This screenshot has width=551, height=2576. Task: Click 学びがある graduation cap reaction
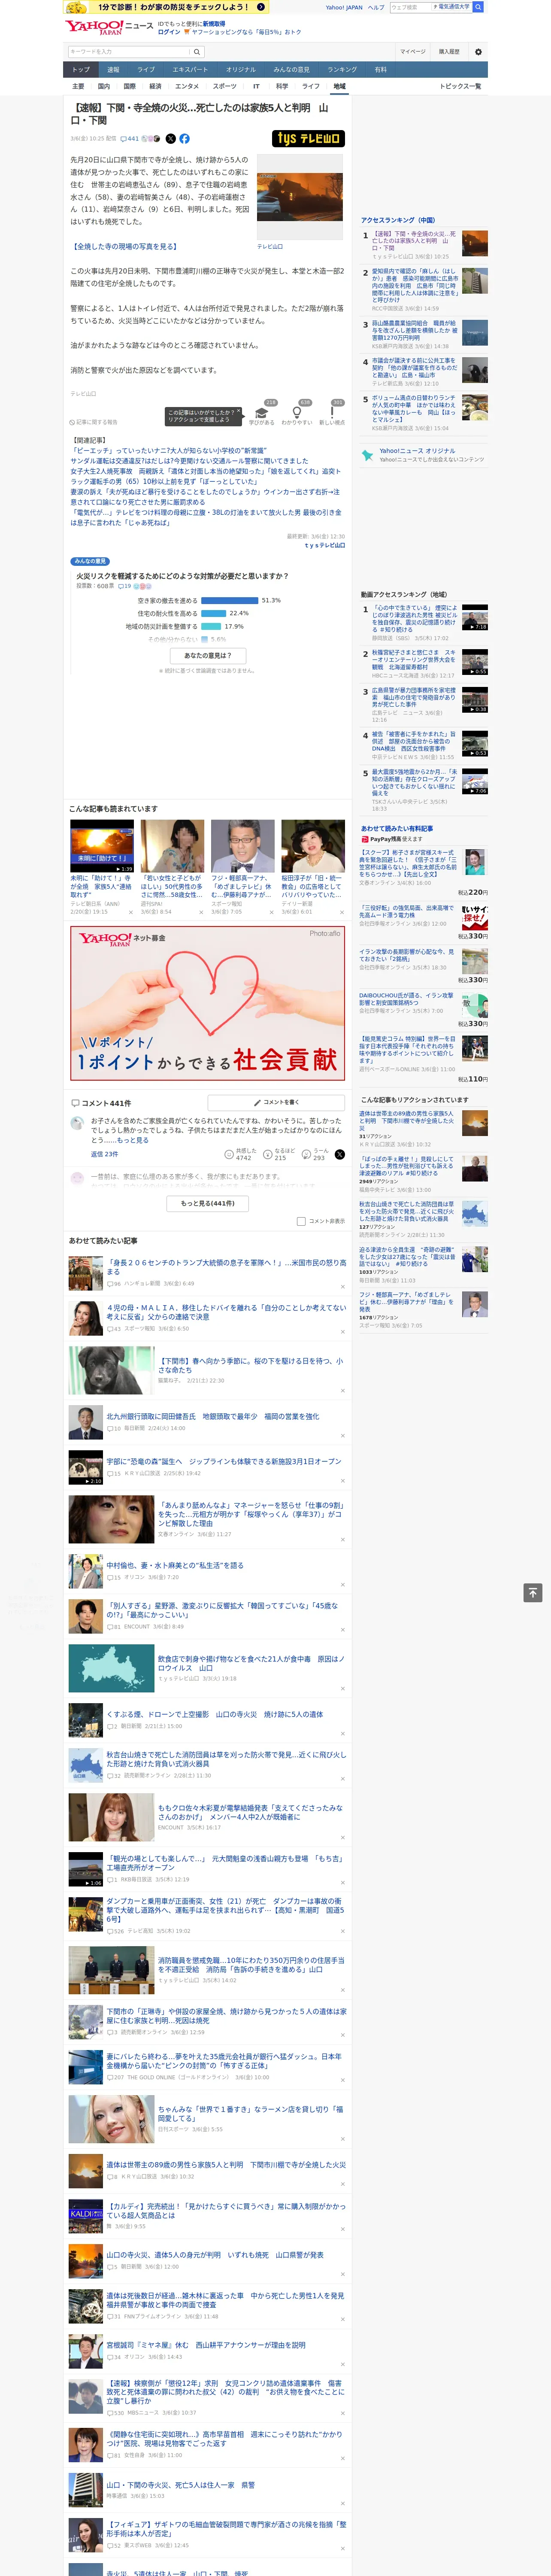coord(262,414)
